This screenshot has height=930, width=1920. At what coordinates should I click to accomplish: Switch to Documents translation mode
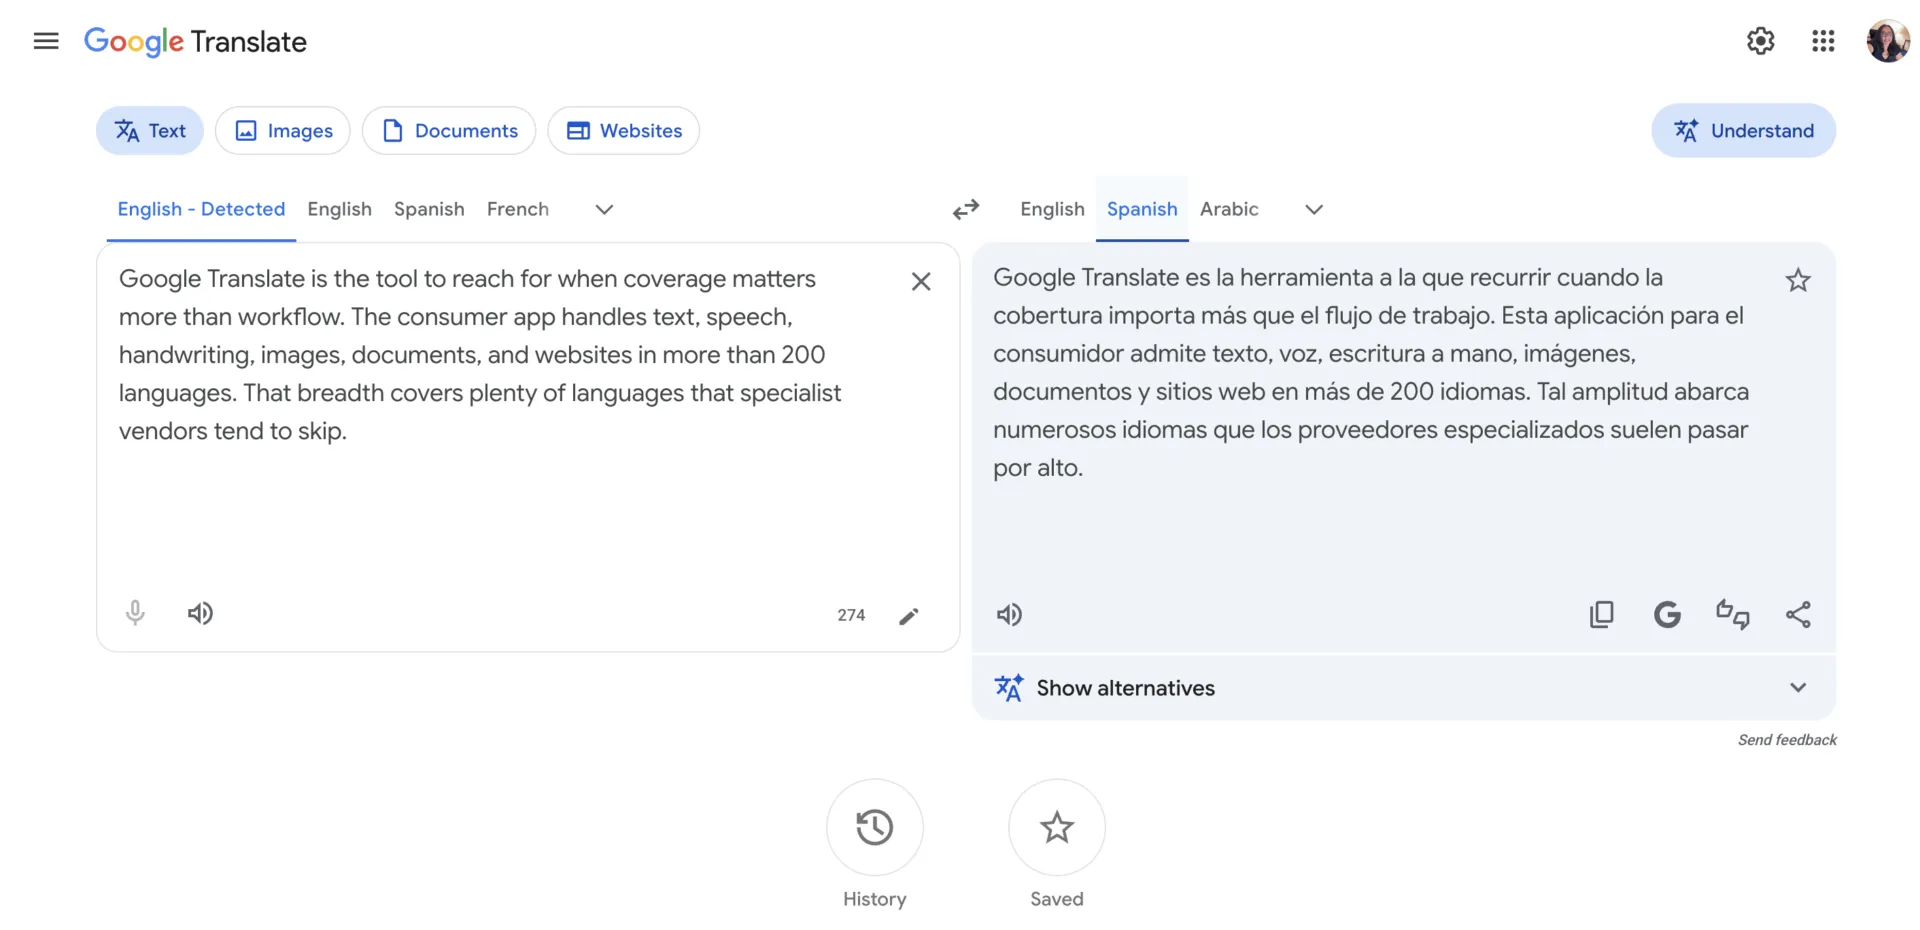tap(449, 131)
